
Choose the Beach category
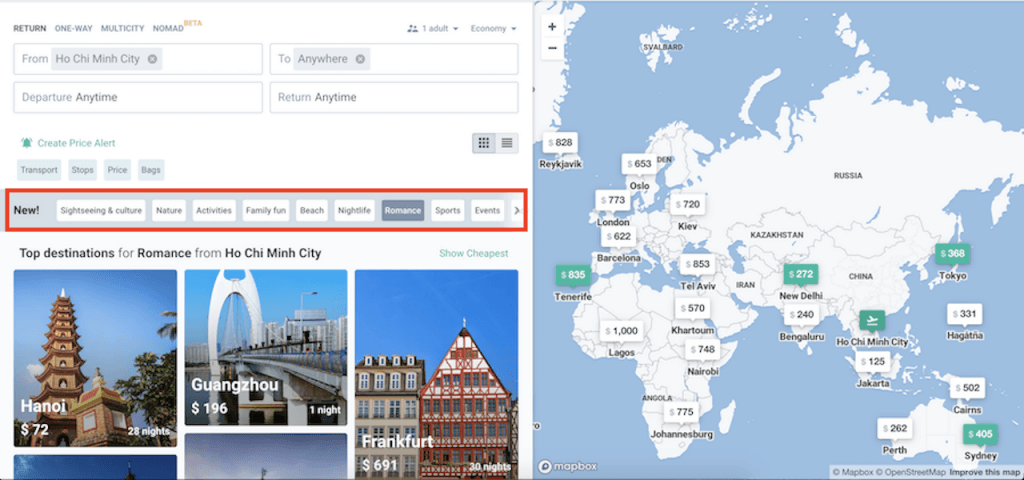[312, 210]
